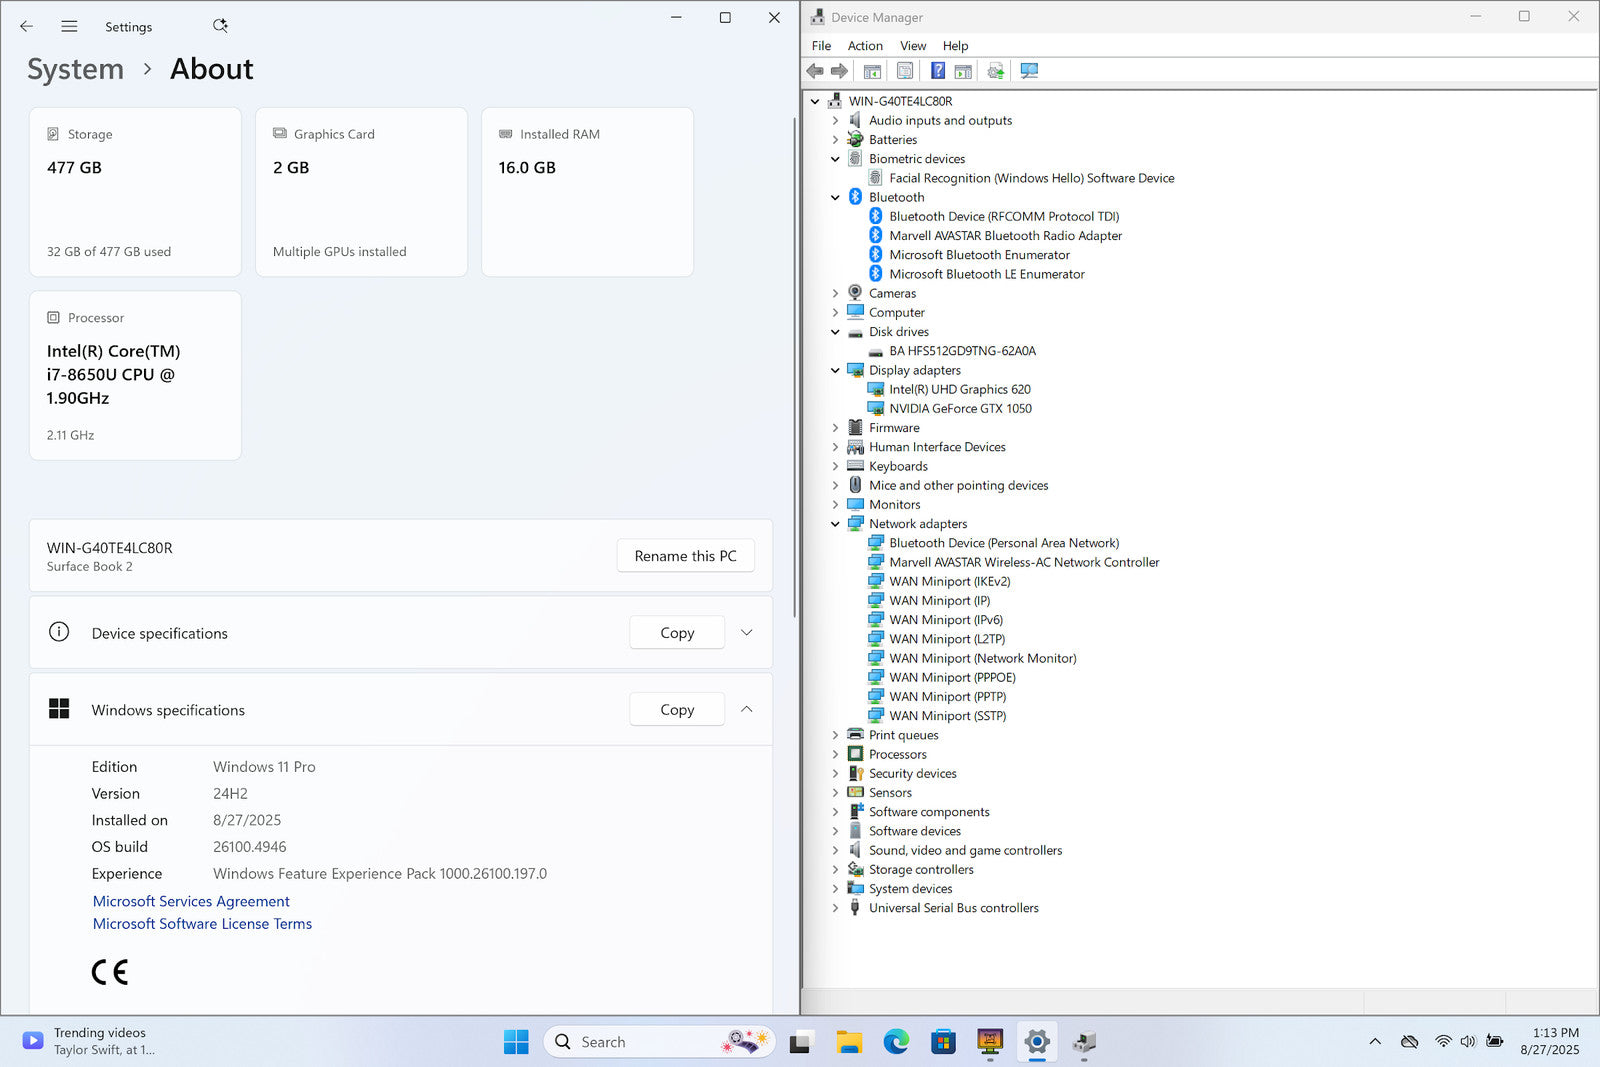Click the Properties icon in Device Manager toolbar
The height and width of the screenshot is (1067, 1600).
click(x=905, y=71)
